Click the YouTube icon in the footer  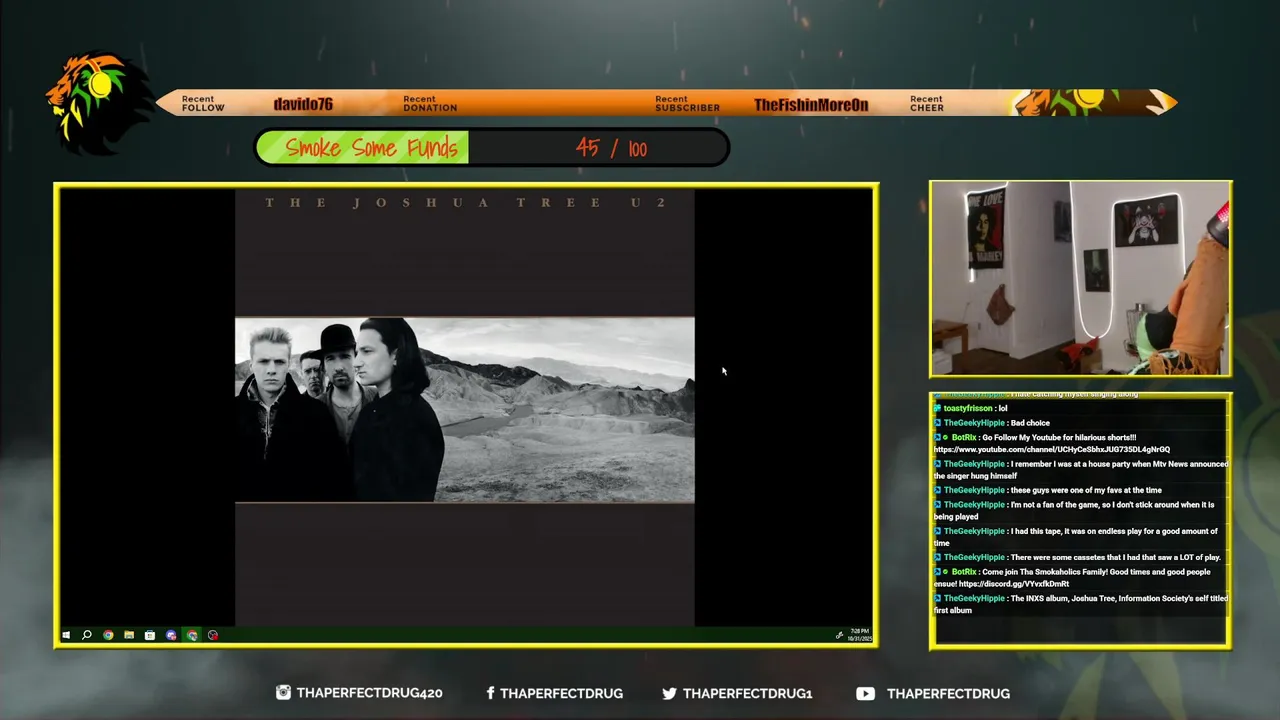(x=865, y=693)
